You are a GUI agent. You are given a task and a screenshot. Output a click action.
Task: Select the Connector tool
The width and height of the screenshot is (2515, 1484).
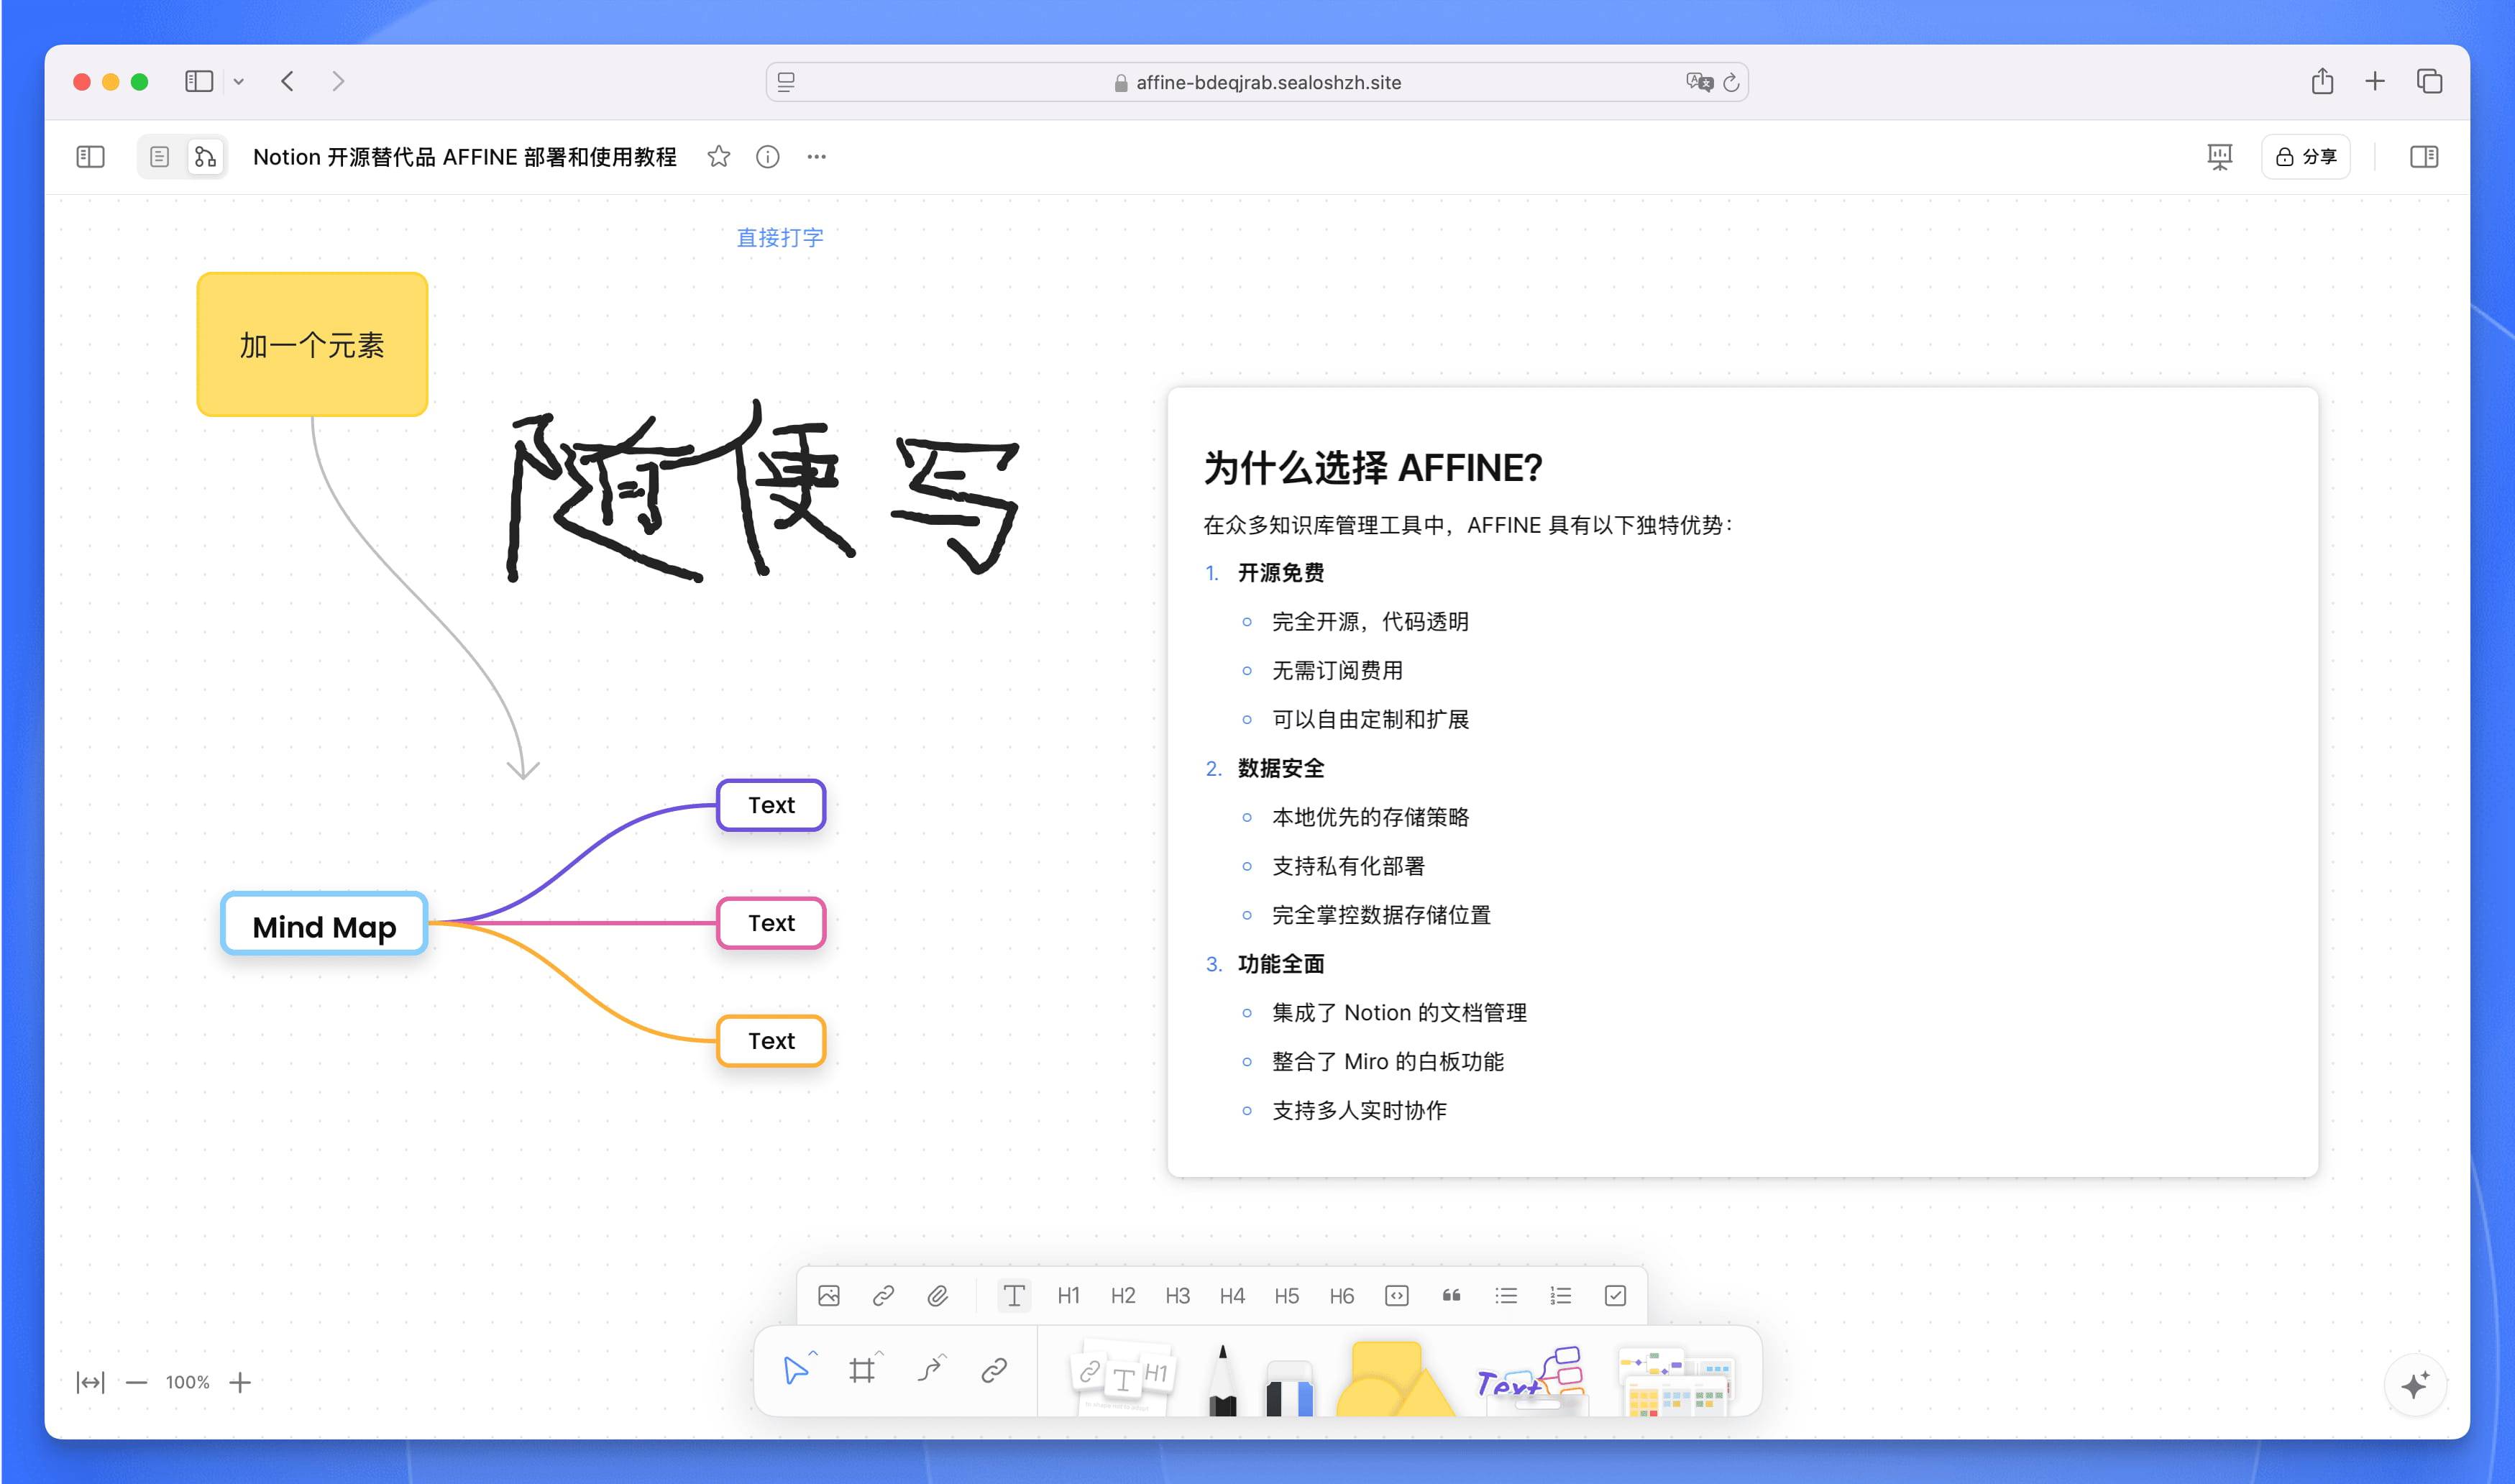click(x=929, y=1370)
